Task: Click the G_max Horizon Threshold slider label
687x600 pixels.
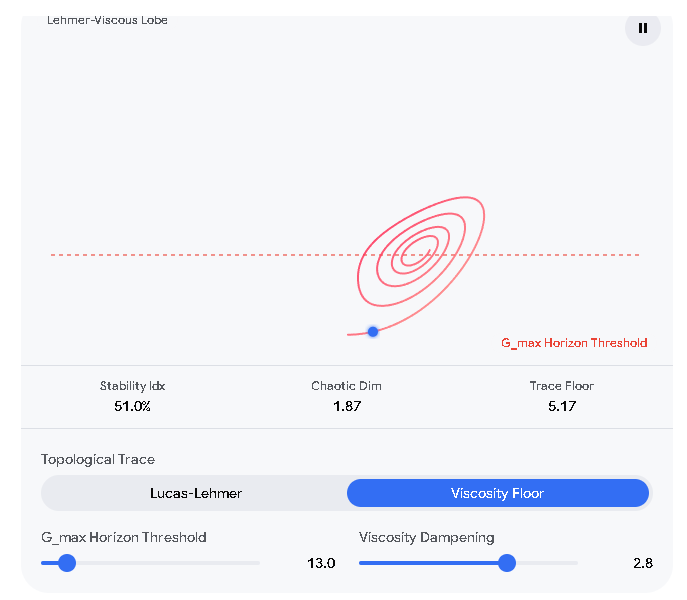Action: (x=124, y=537)
